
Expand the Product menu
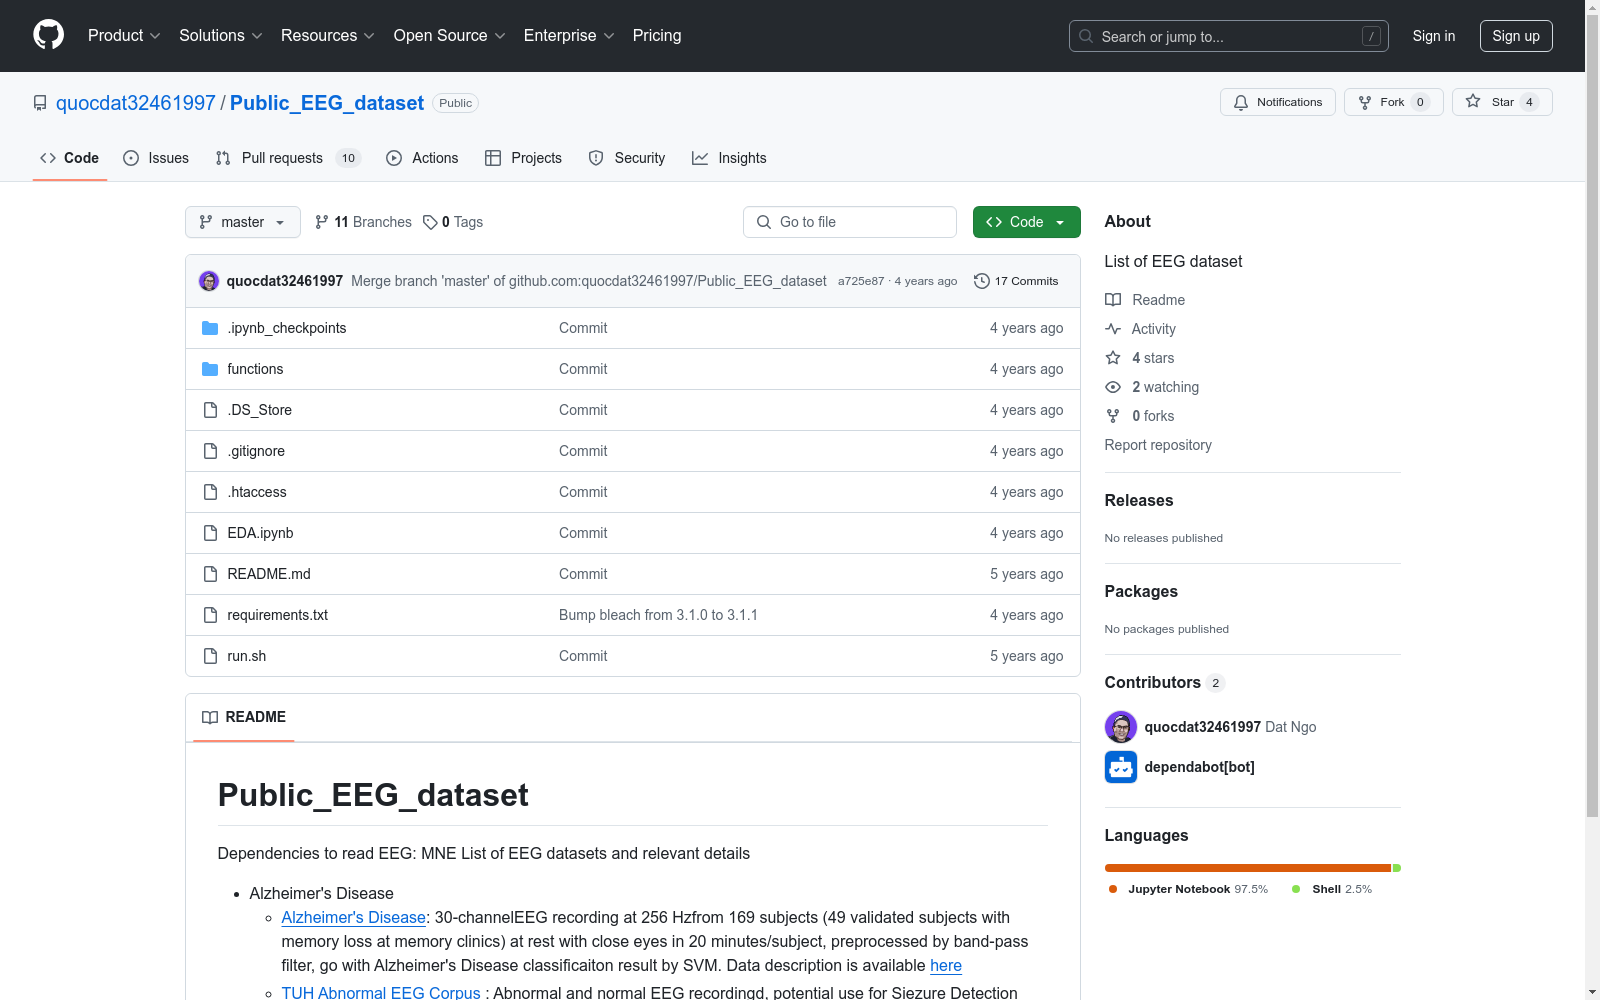[x=124, y=35]
